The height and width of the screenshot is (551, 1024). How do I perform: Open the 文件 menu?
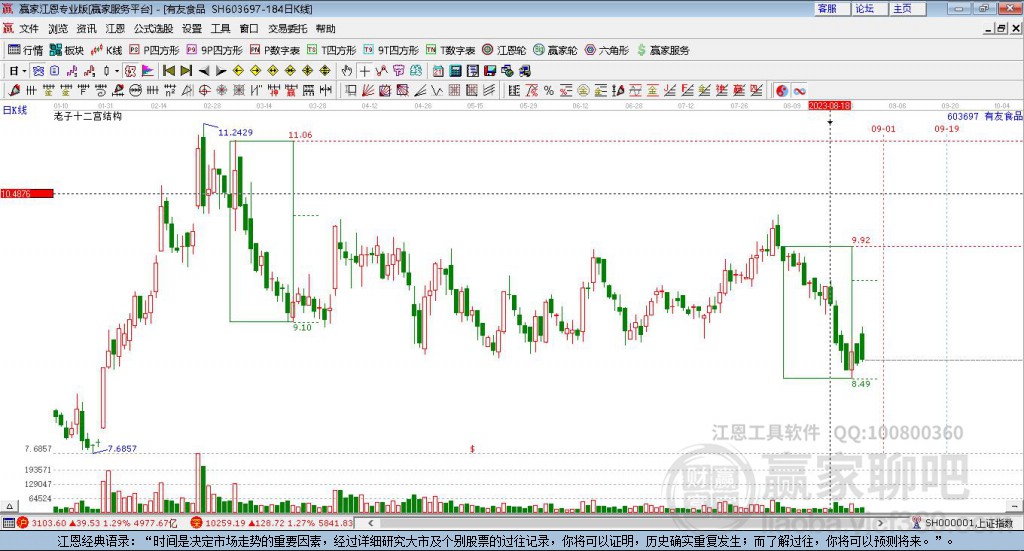point(29,29)
